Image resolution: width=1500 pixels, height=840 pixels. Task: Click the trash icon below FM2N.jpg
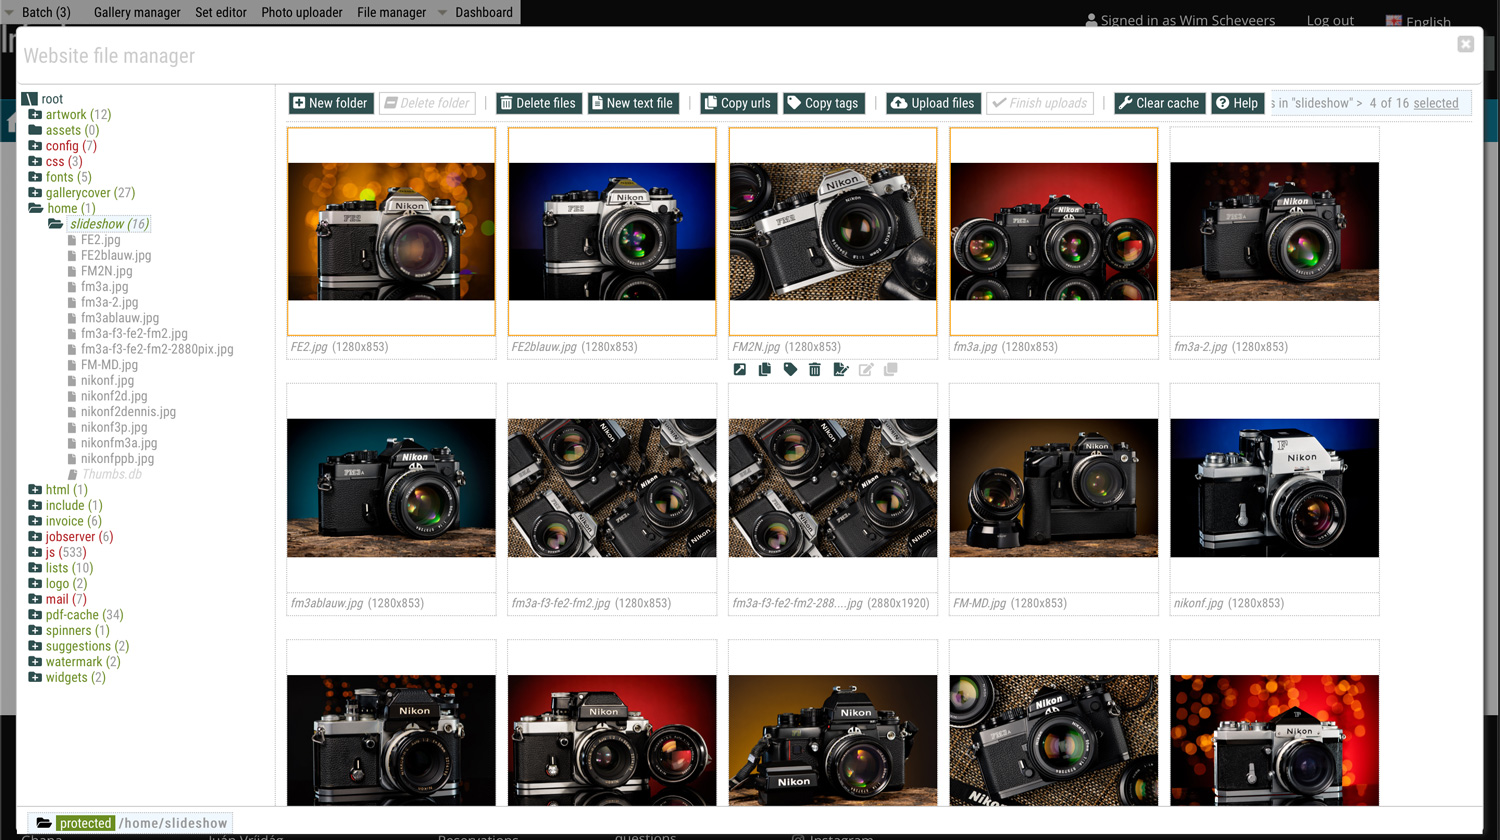[x=815, y=370]
